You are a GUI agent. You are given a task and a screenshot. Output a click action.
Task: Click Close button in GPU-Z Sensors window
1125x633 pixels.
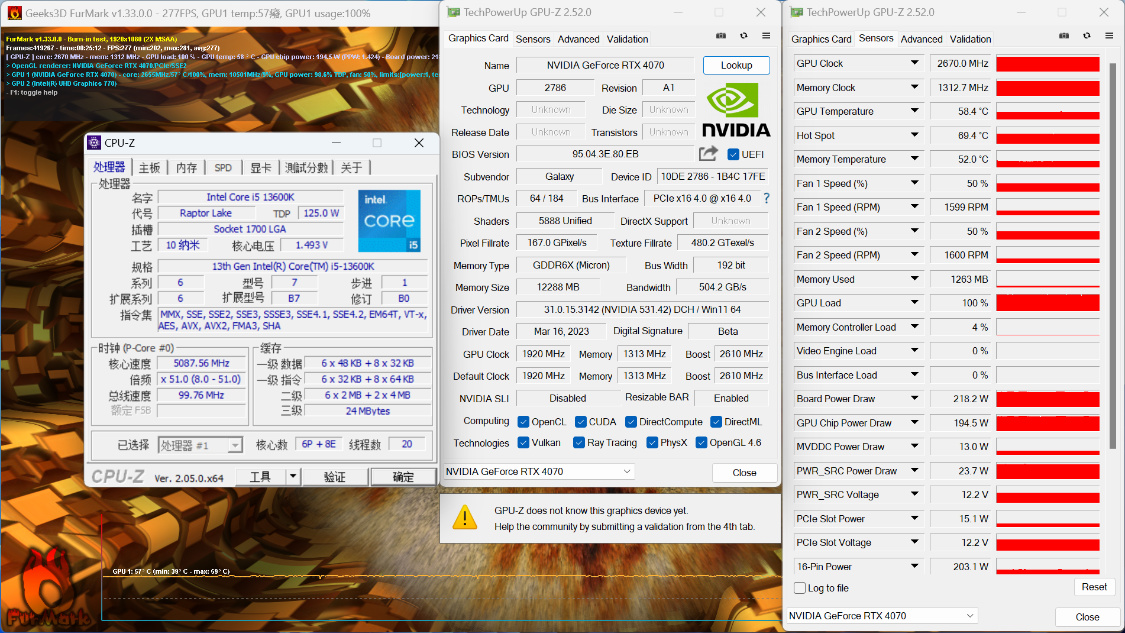coord(1087,617)
